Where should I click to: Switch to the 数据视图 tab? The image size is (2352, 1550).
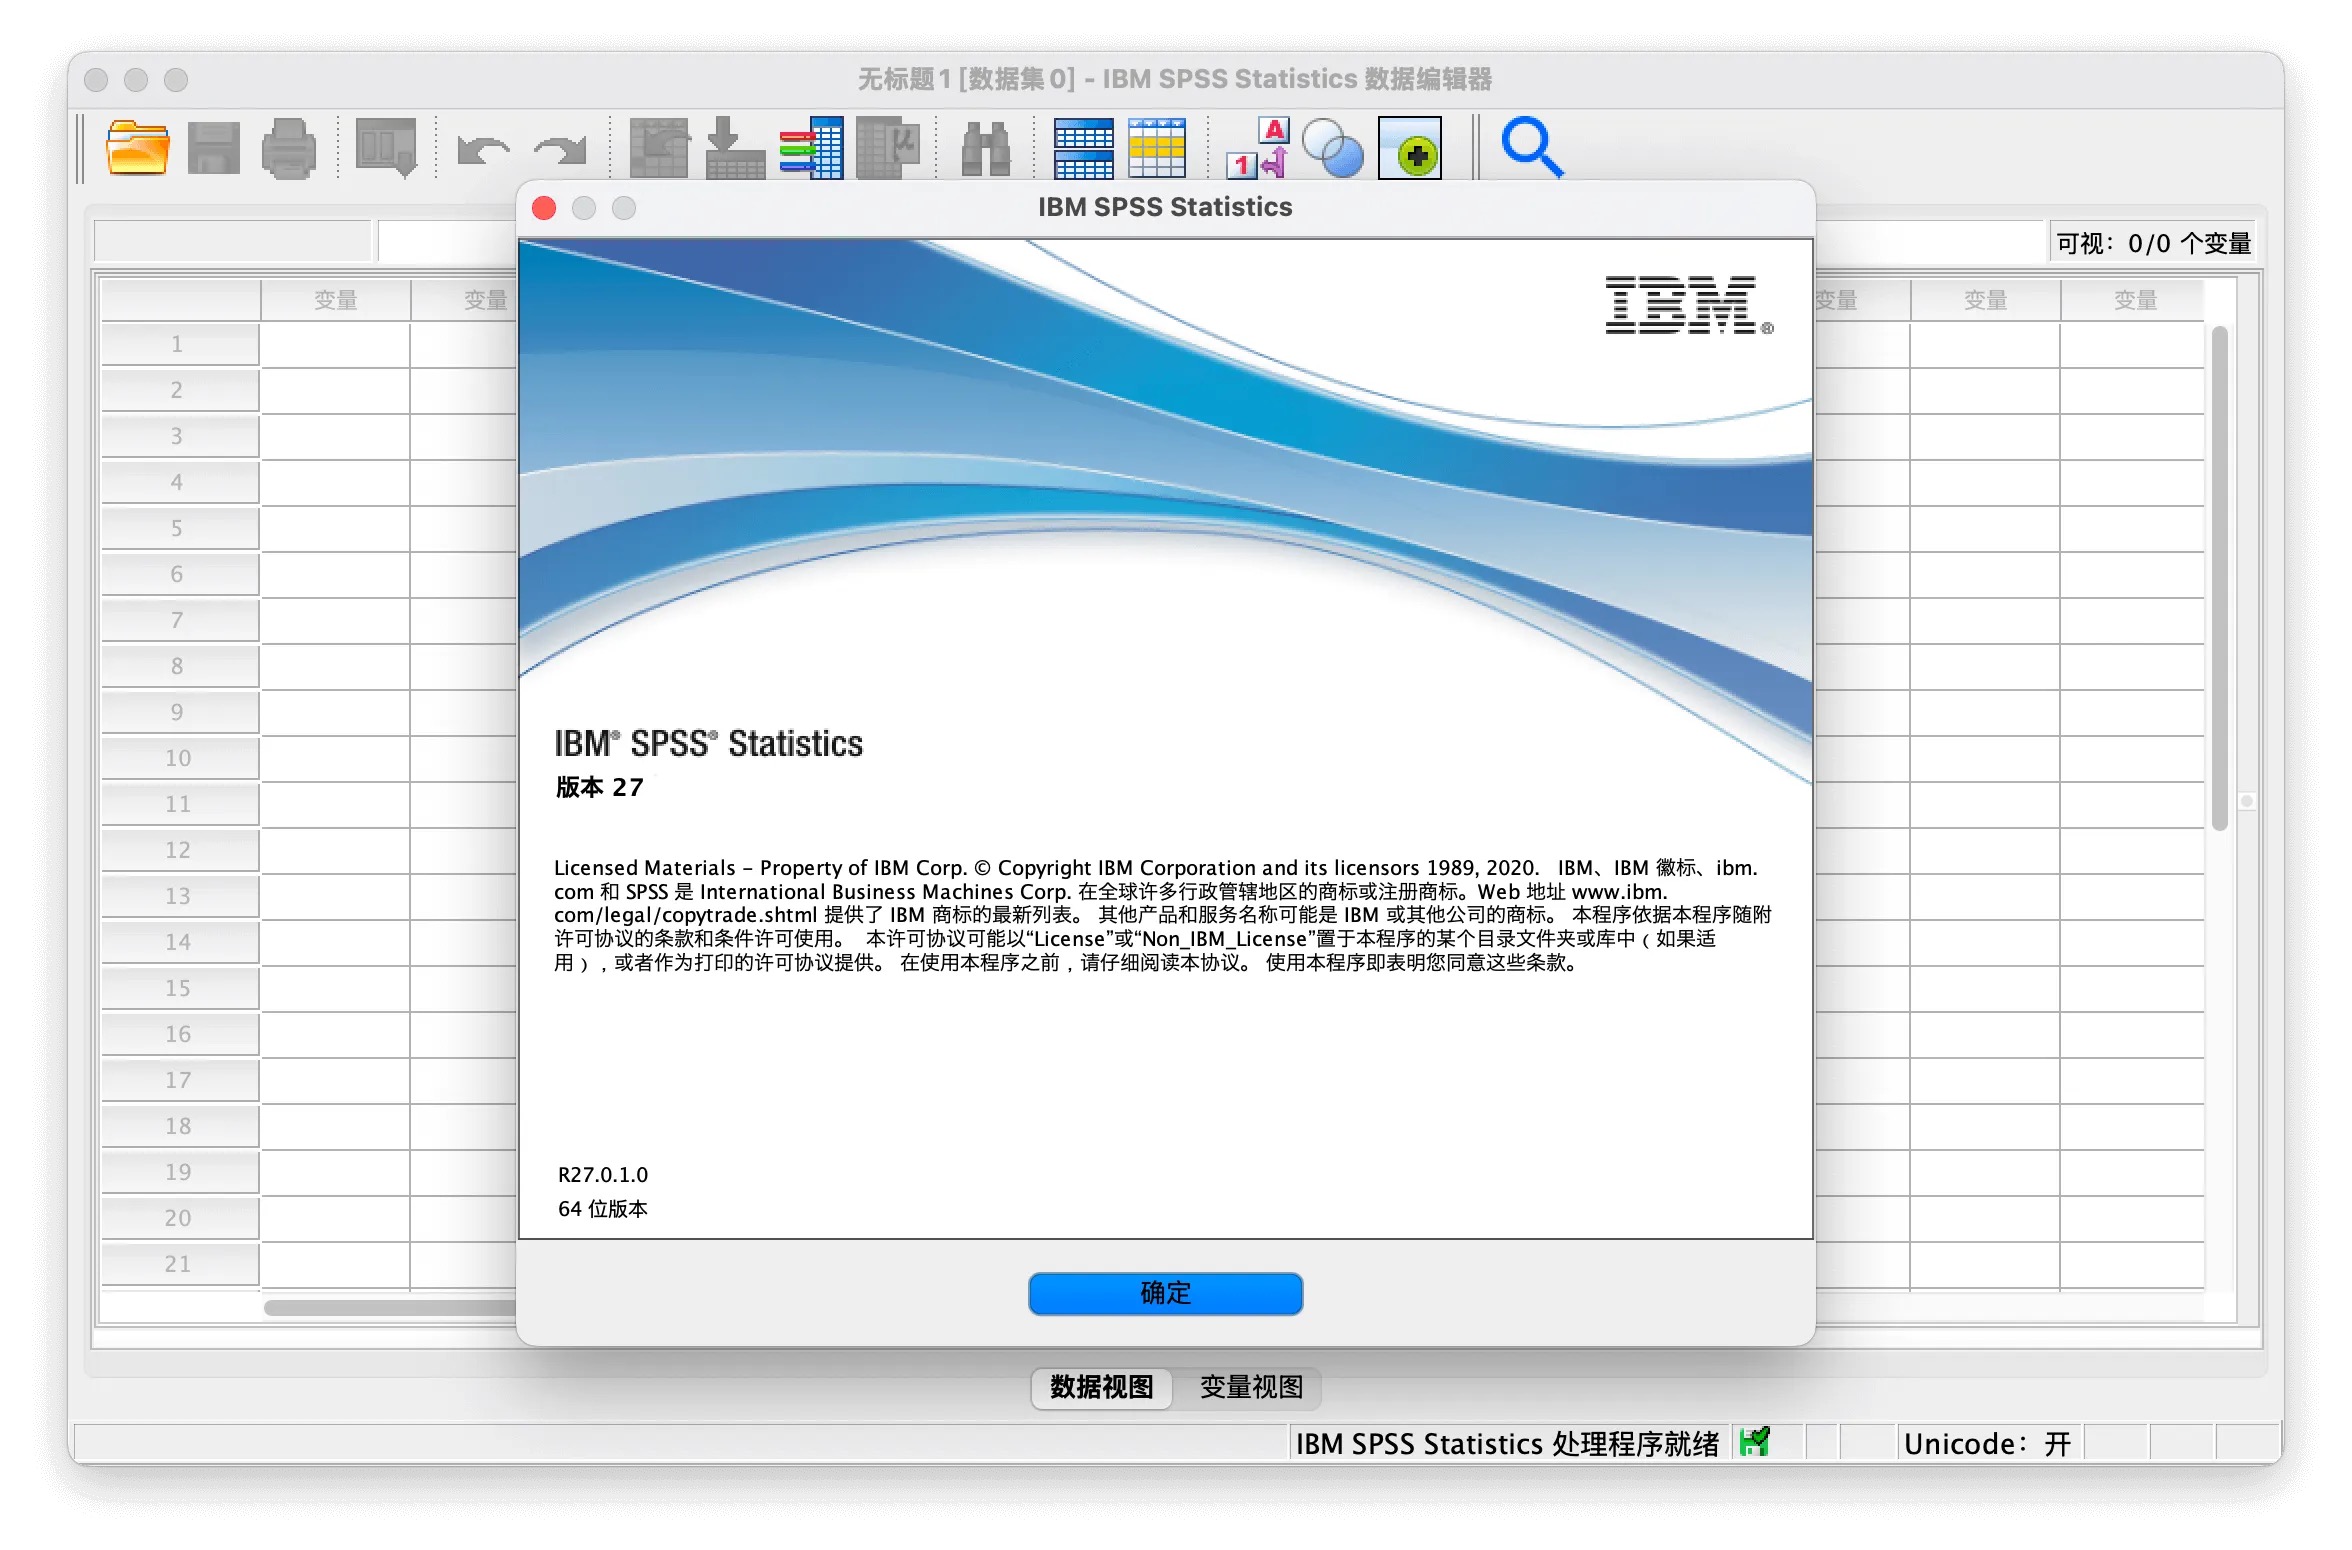pyautogui.click(x=1100, y=1388)
